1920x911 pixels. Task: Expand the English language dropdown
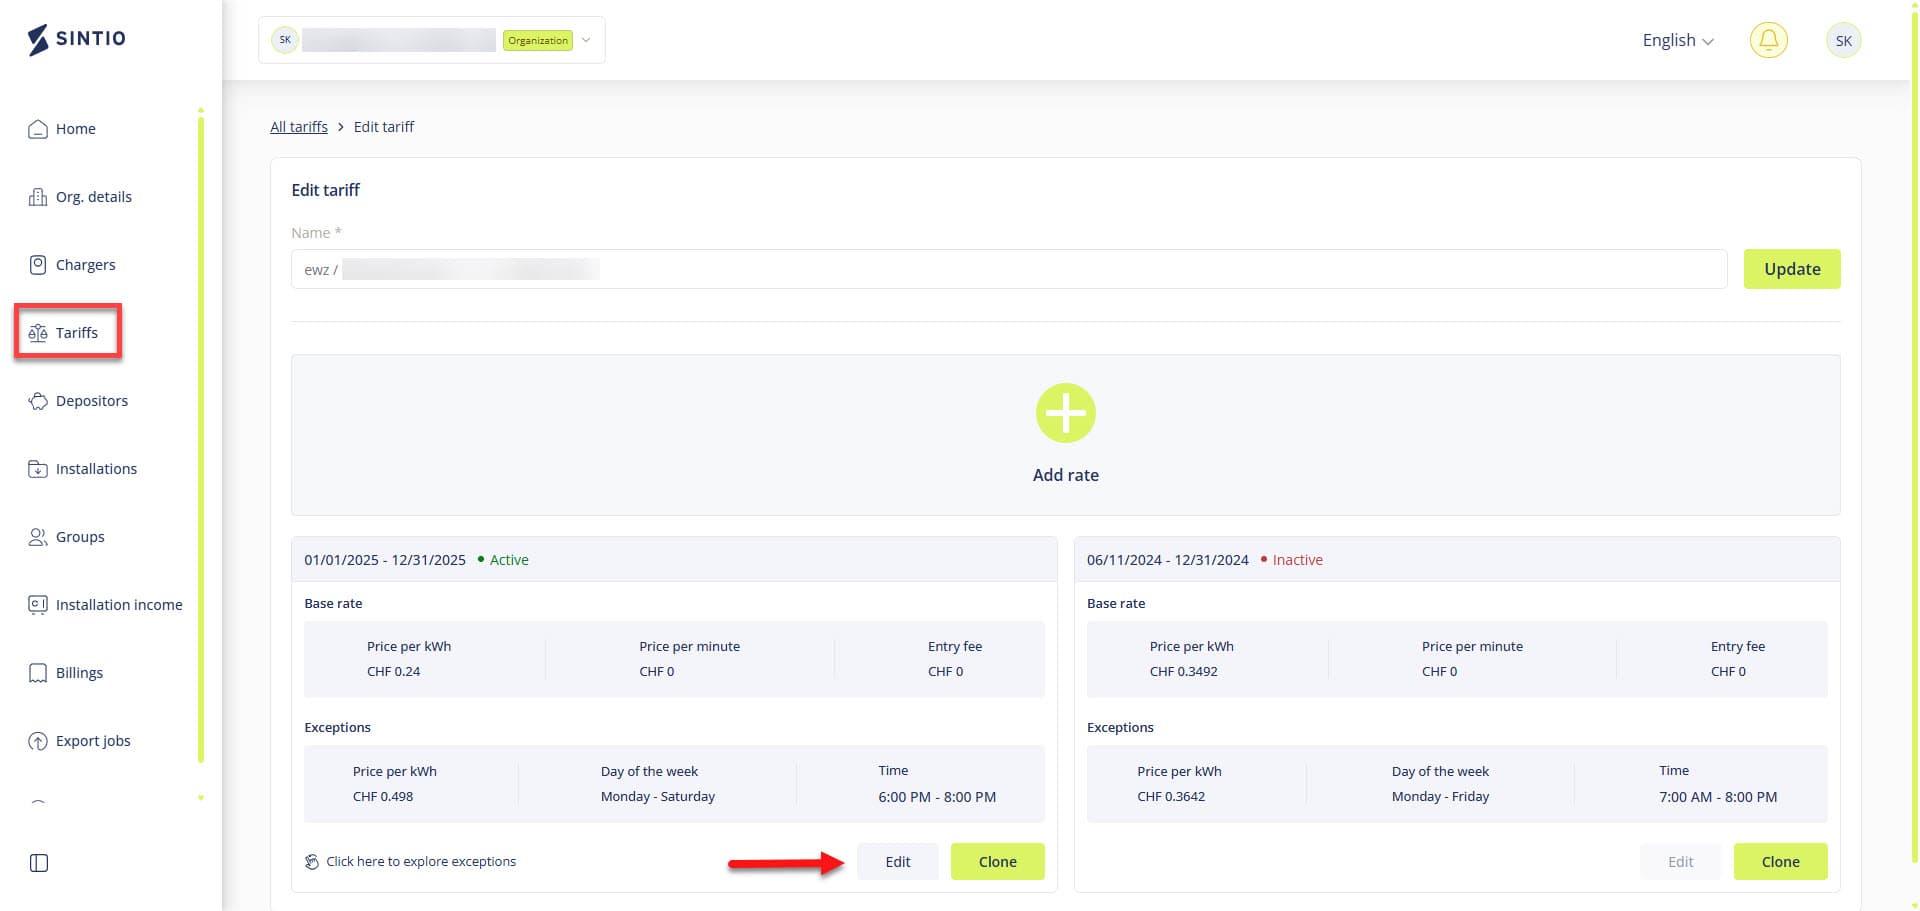pyautogui.click(x=1677, y=41)
